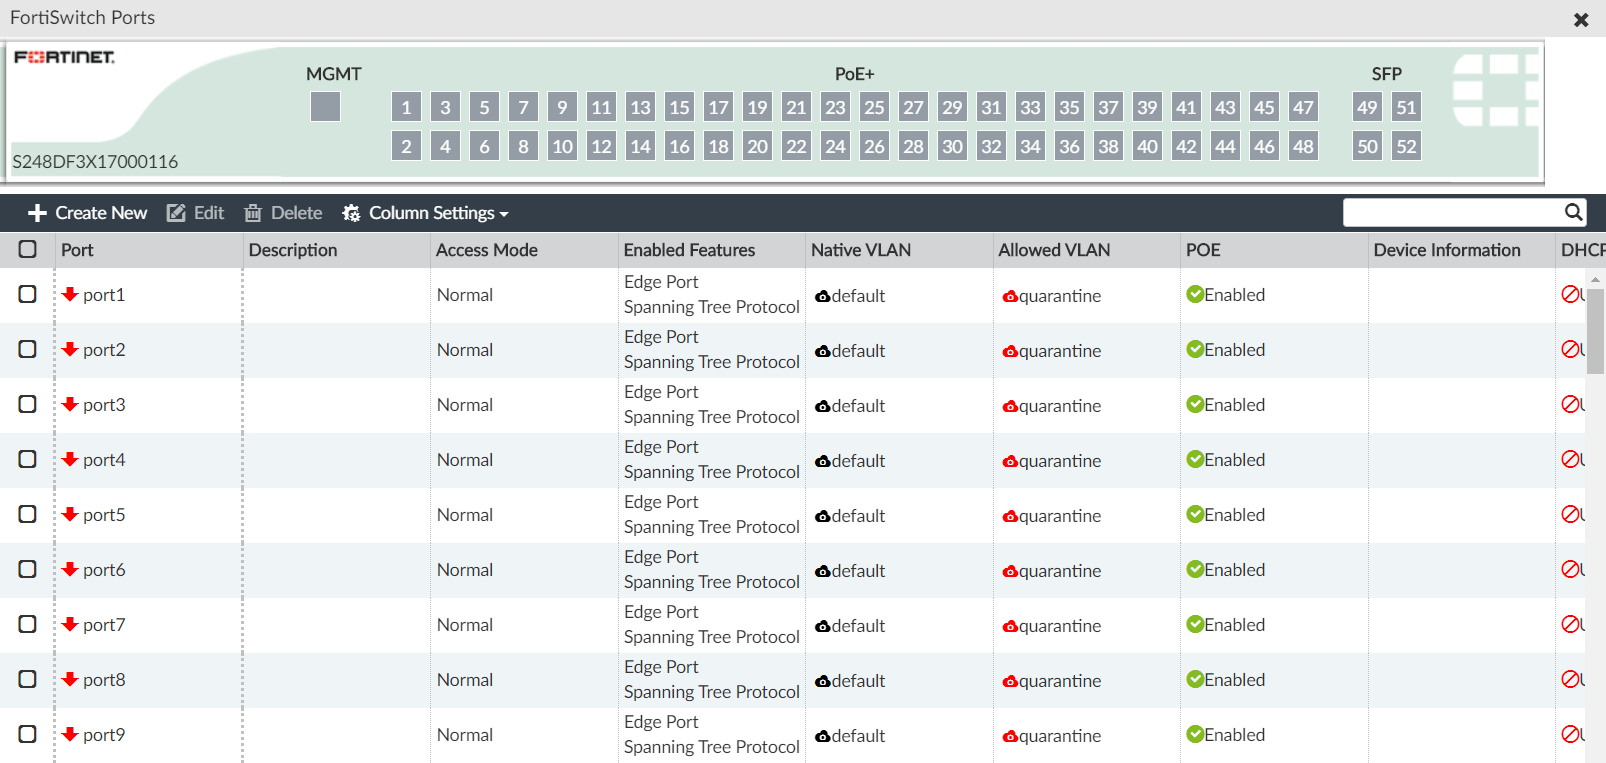Screen dimensions: 1606x763
Task: Click the red down arrow for port1
Action: (70, 294)
